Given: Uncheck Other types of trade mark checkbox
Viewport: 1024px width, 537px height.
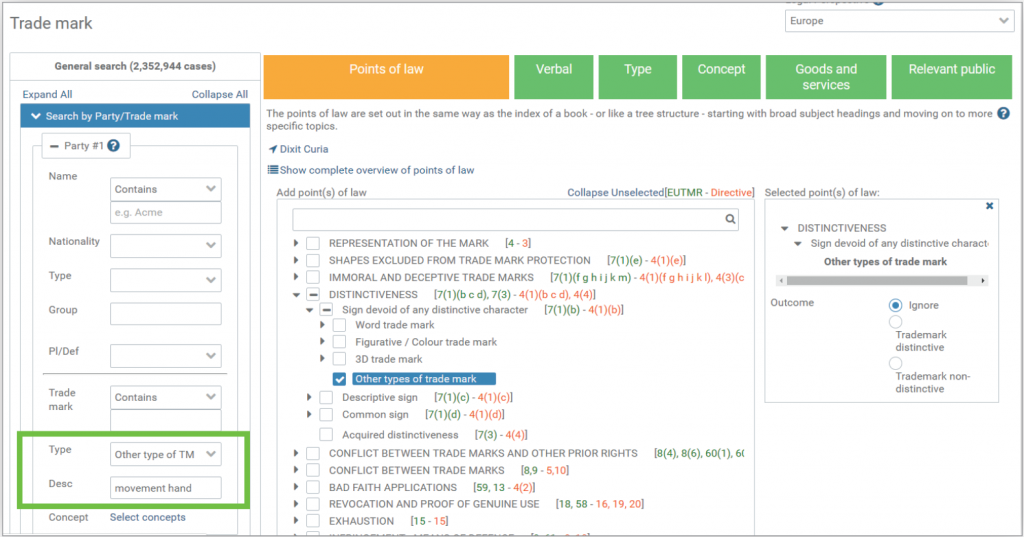Looking at the screenshot, I should tap(340, 379).
